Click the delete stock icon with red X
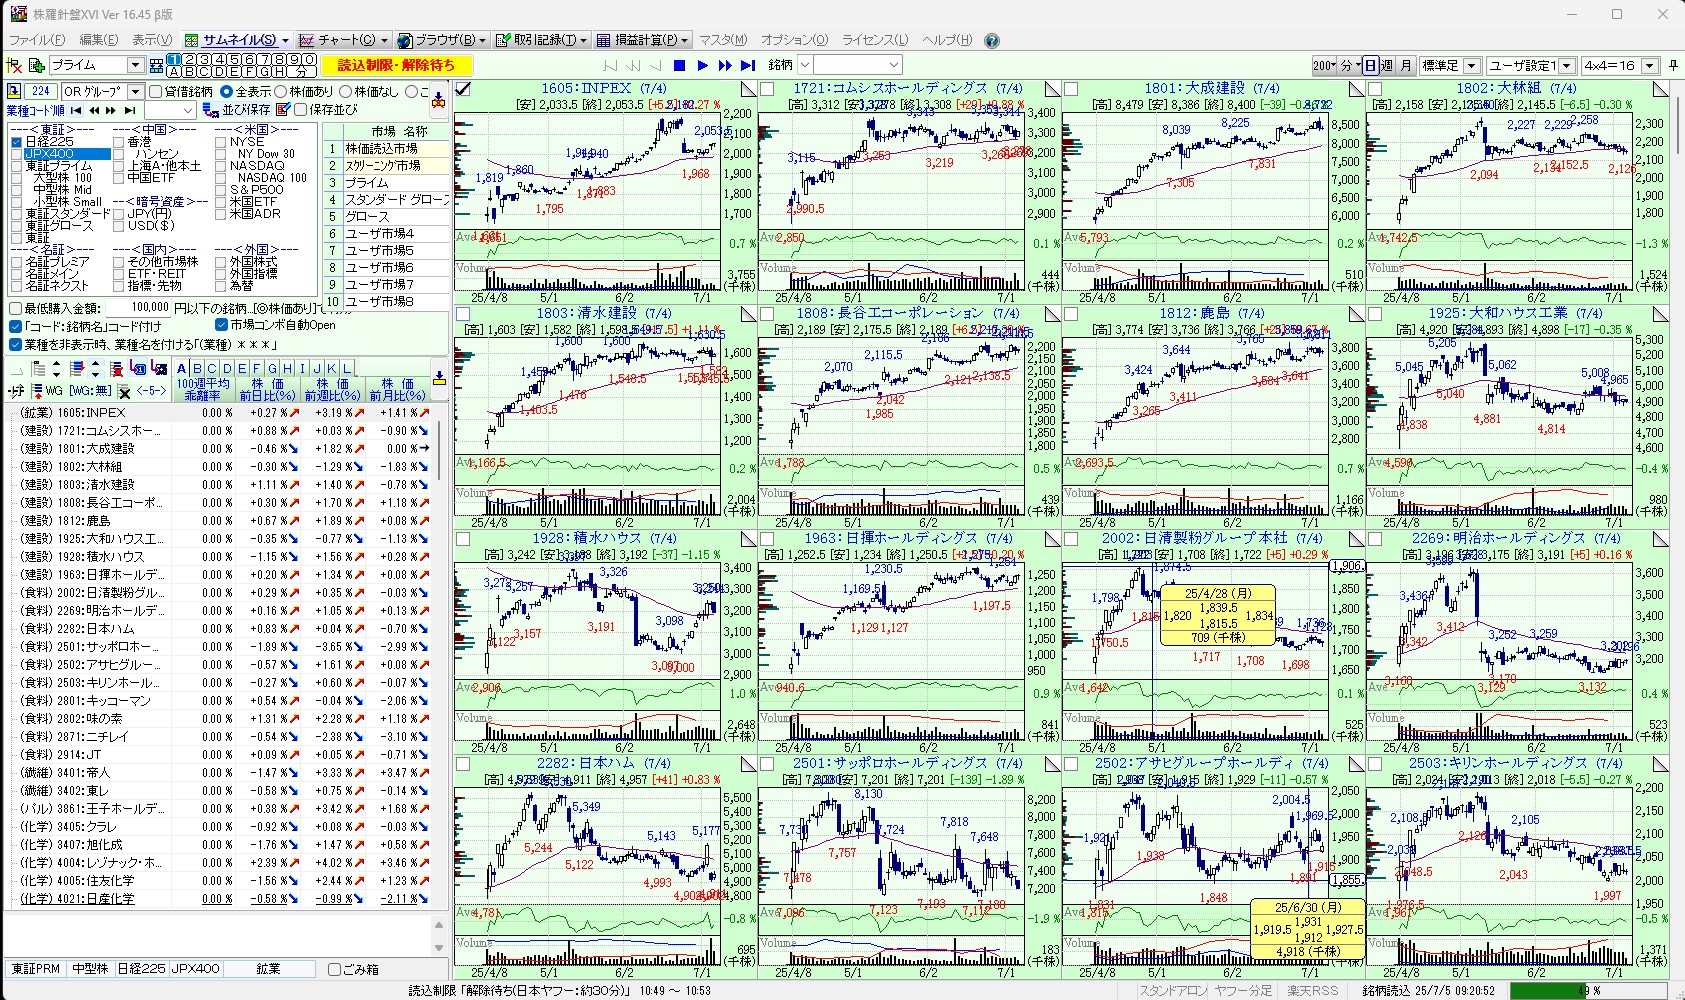 (14, 65)
